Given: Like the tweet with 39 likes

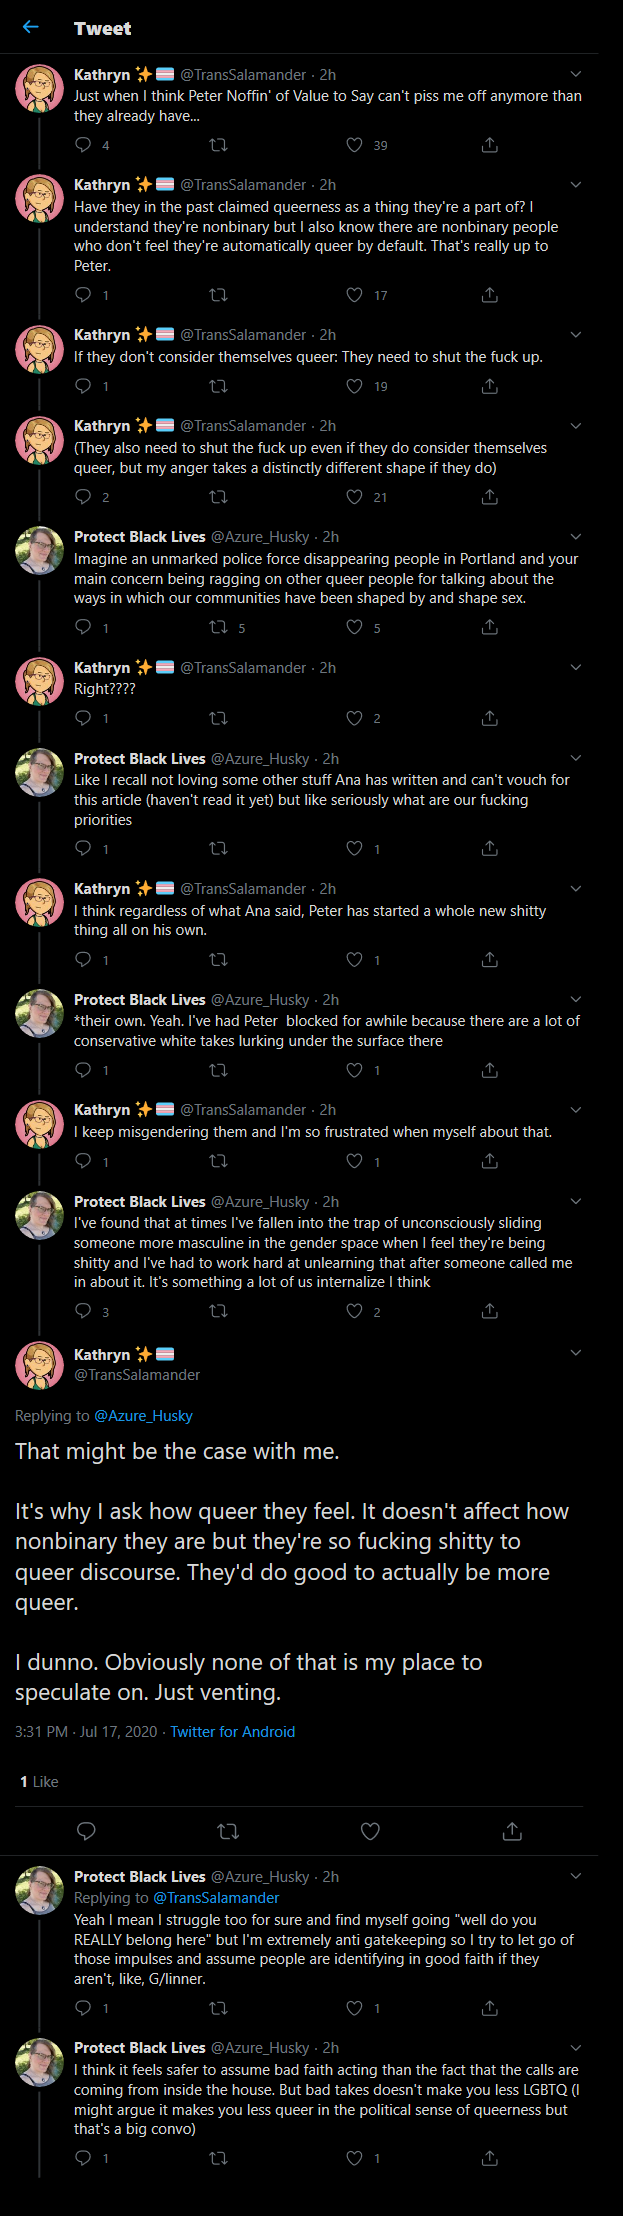Looking at the screenshot, I should (x=354, y=145).
